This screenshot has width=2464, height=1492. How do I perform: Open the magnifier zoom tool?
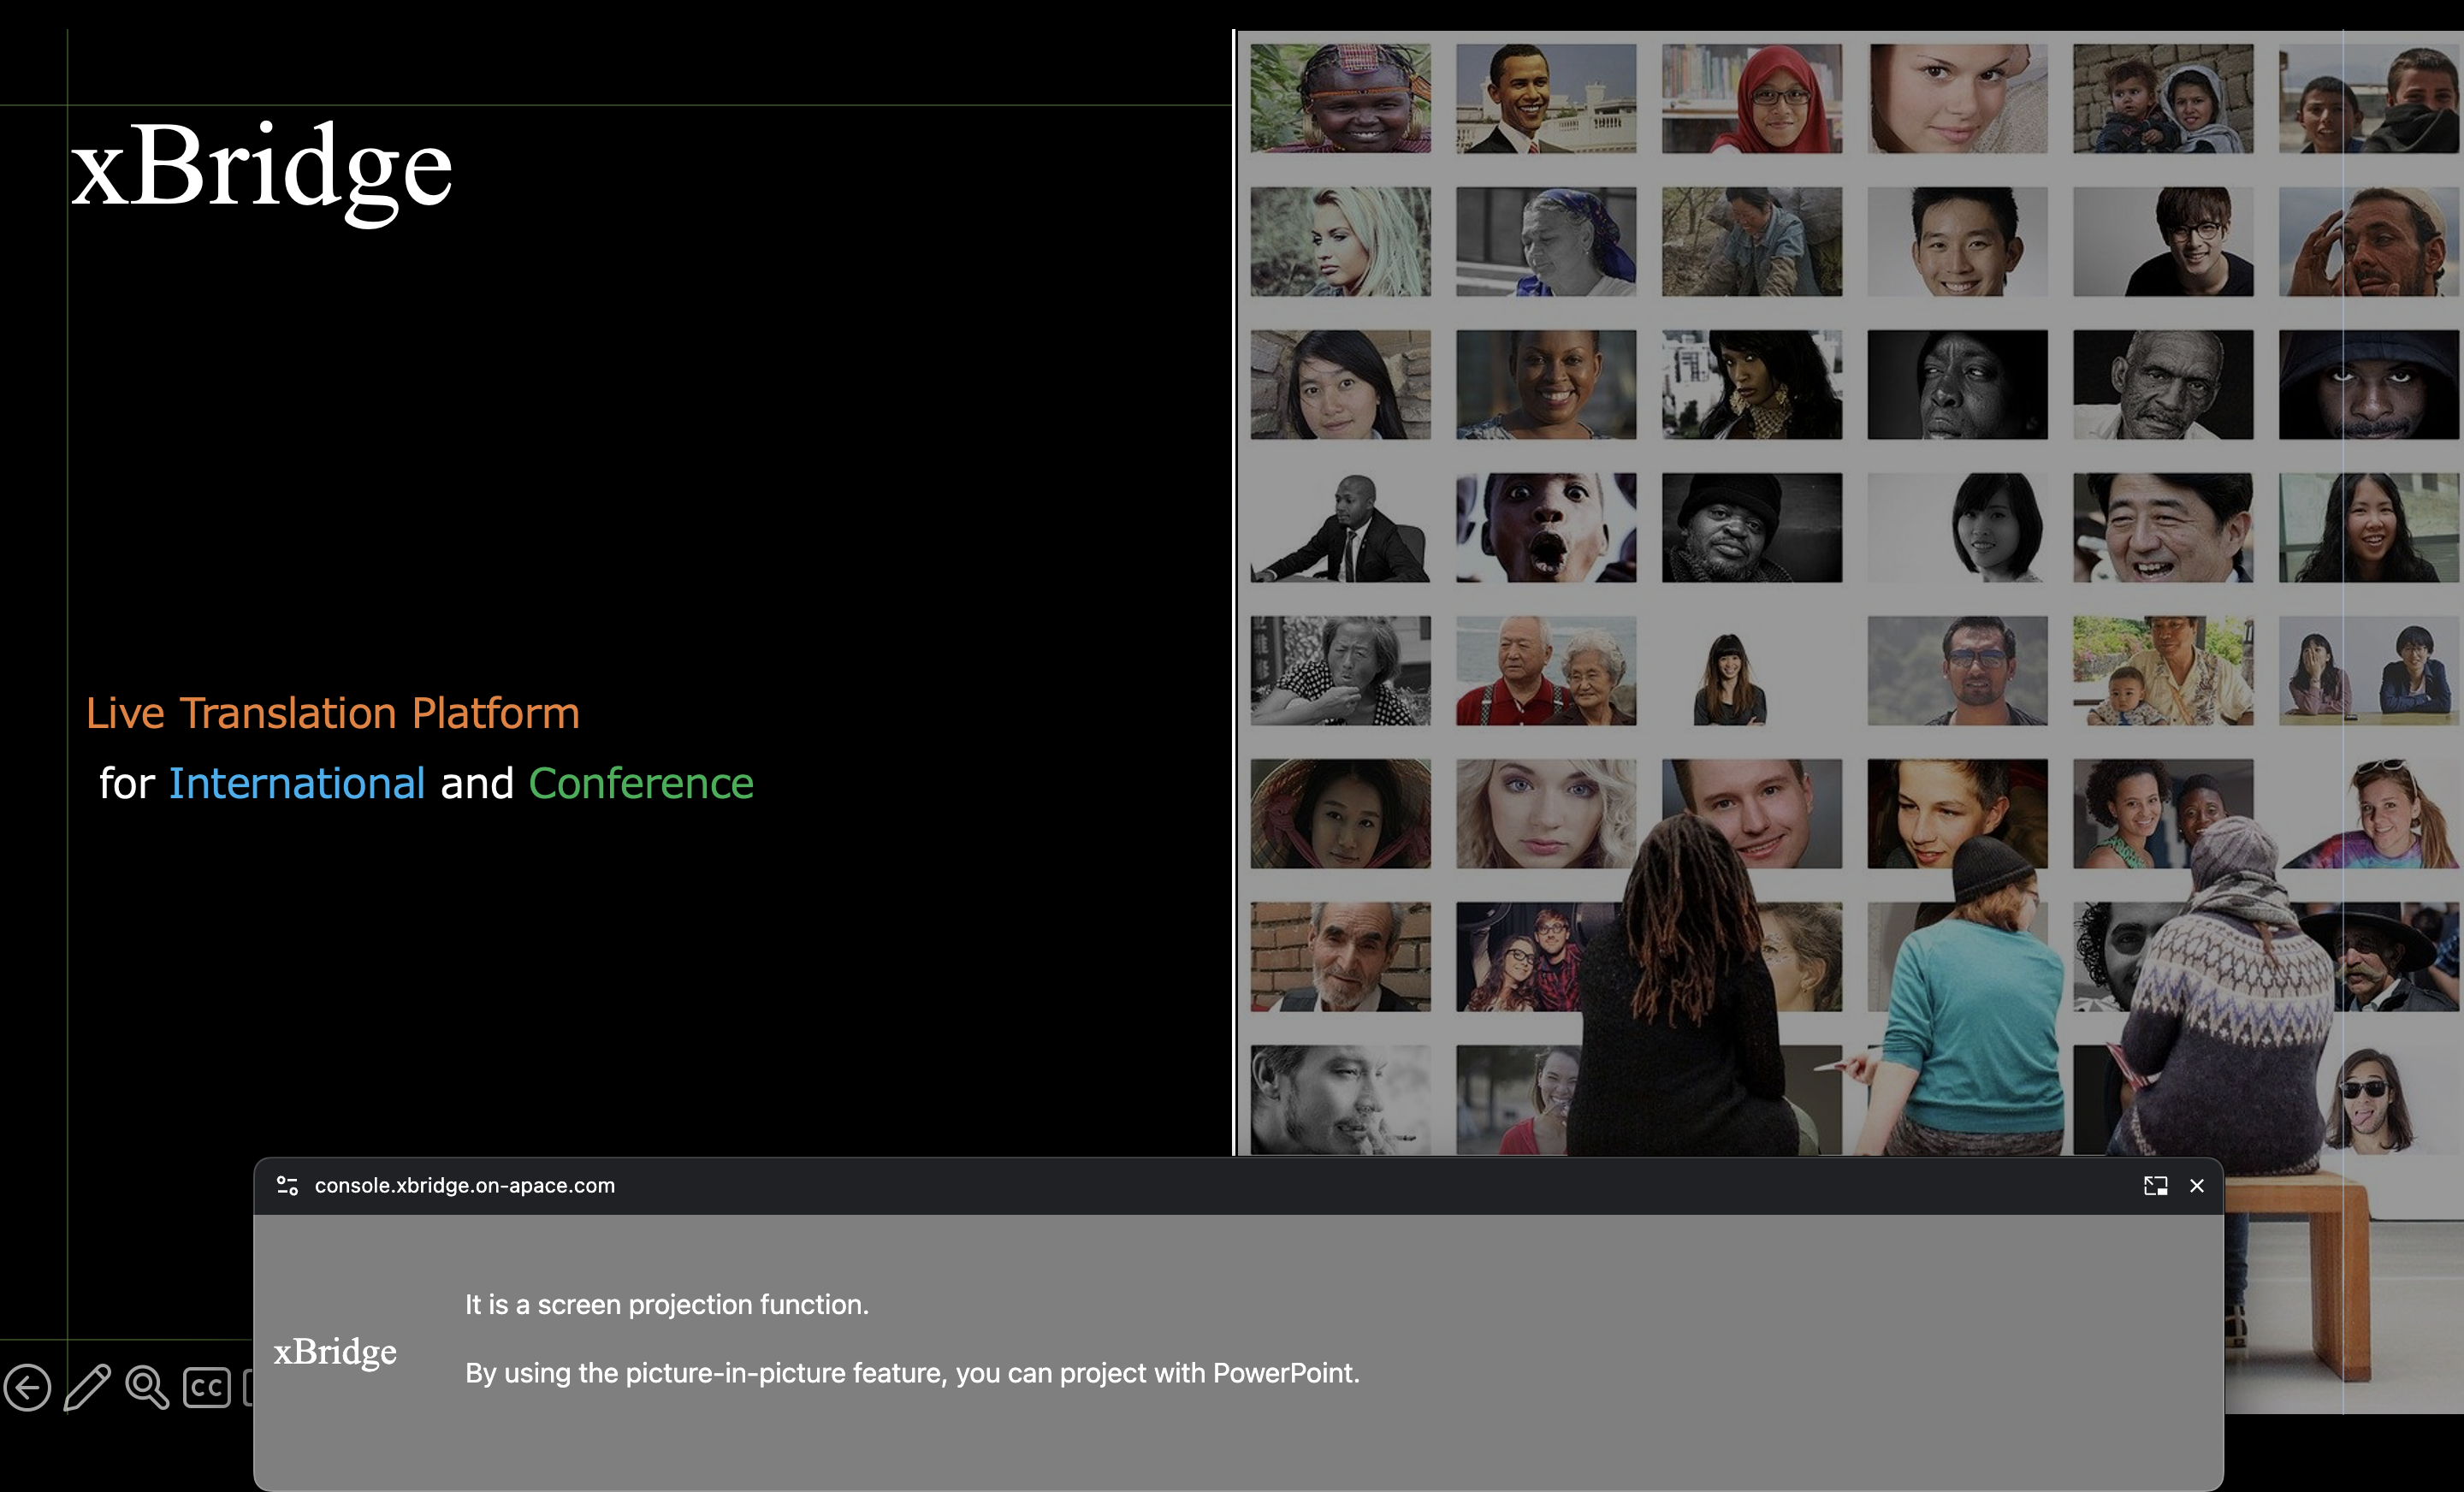pyautogui.click(x=147, y=1387)
